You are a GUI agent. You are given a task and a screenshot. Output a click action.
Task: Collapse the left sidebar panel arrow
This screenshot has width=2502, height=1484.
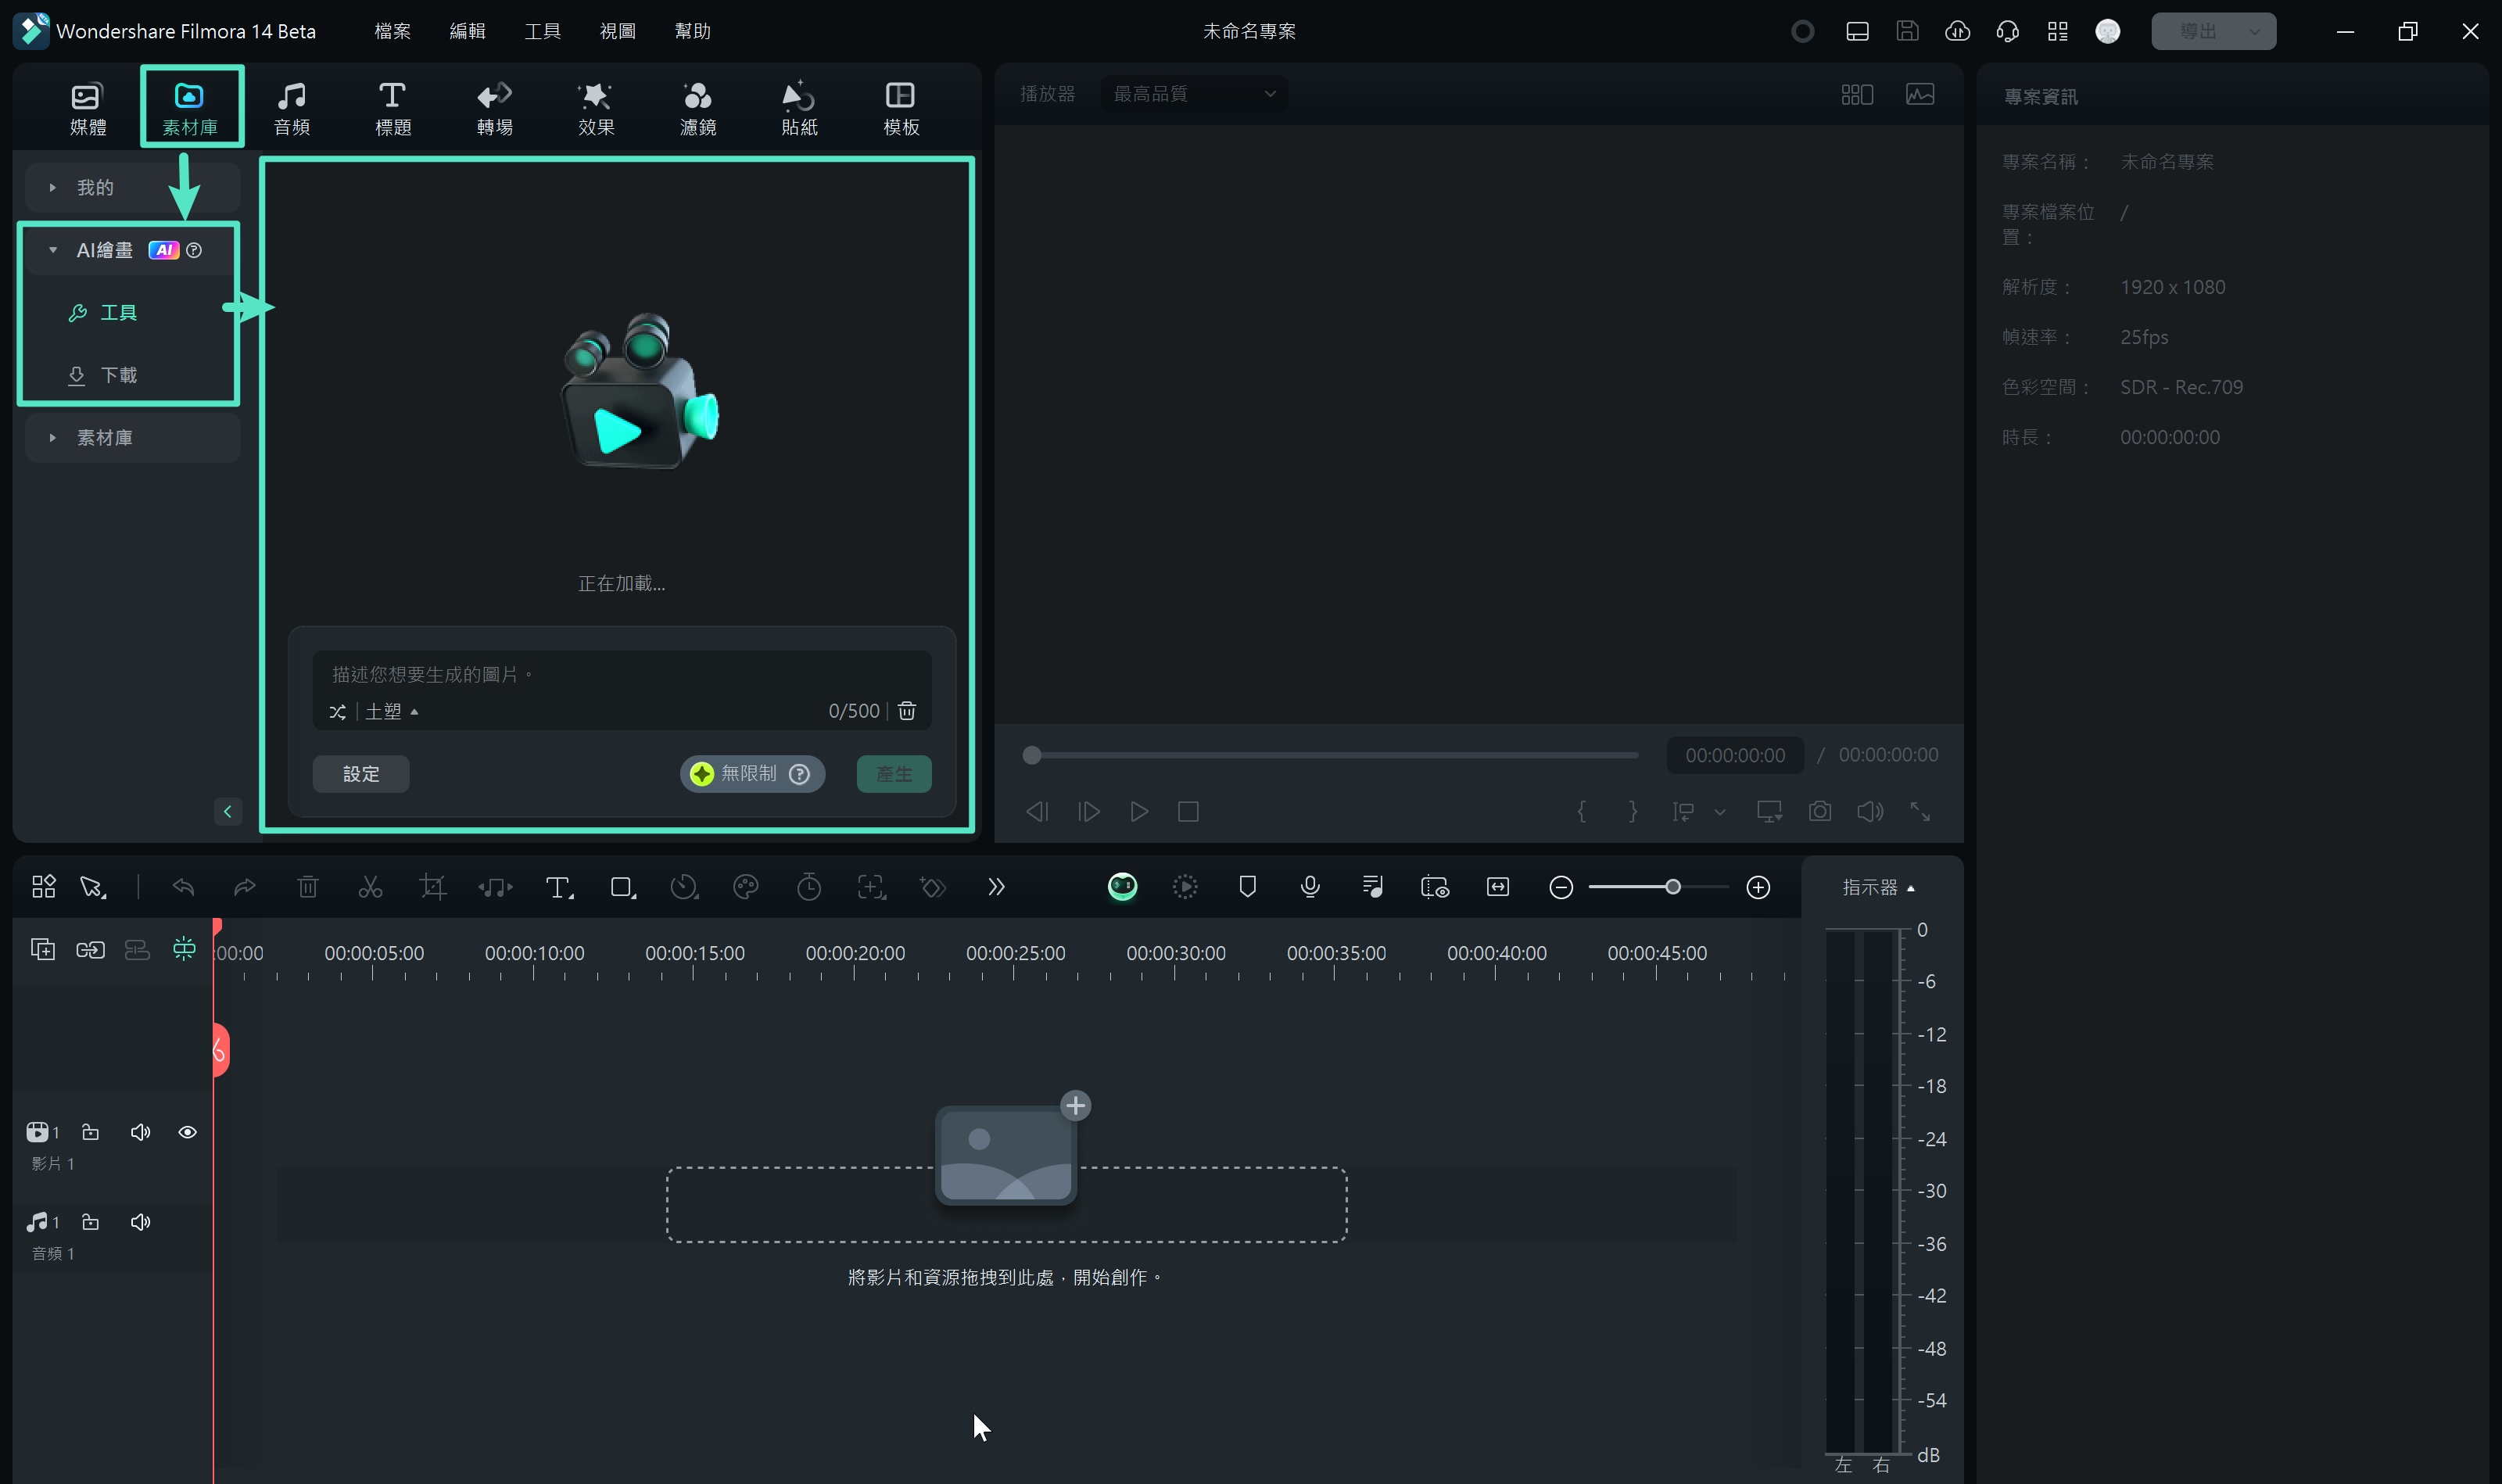pyautogui.click(x=228, y=811)
